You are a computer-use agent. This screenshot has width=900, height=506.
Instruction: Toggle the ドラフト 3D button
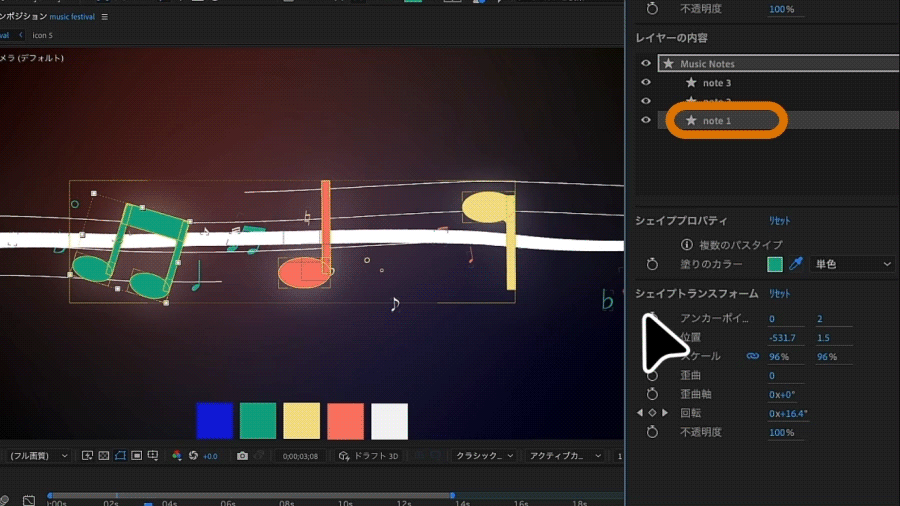click(368, 456)
